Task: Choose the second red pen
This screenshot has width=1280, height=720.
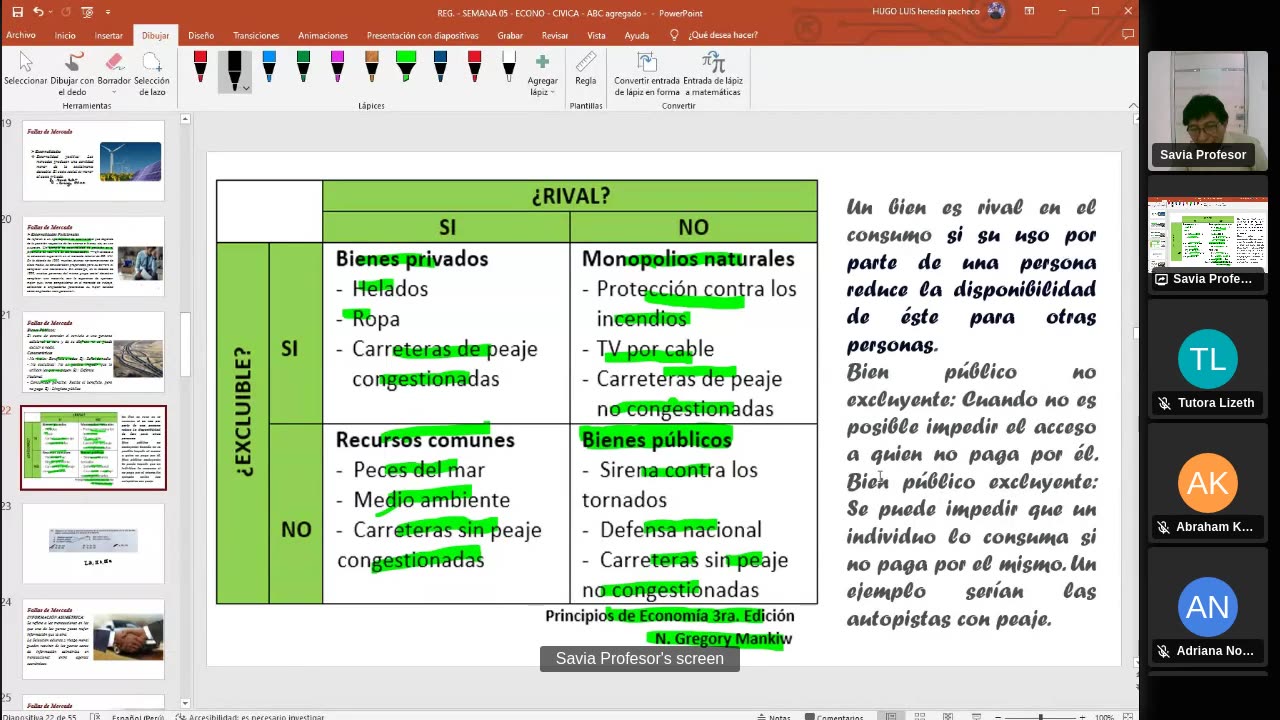Action: click(474, 67)
